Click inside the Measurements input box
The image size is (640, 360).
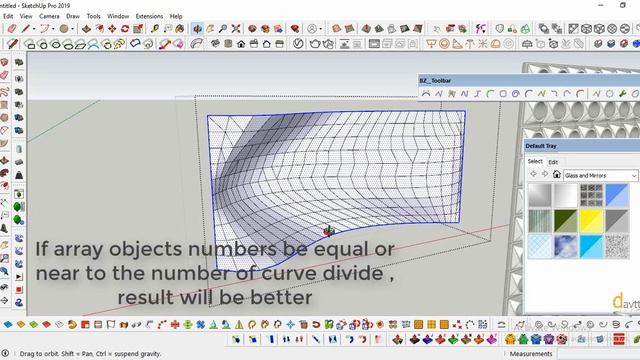pos(598,353)
